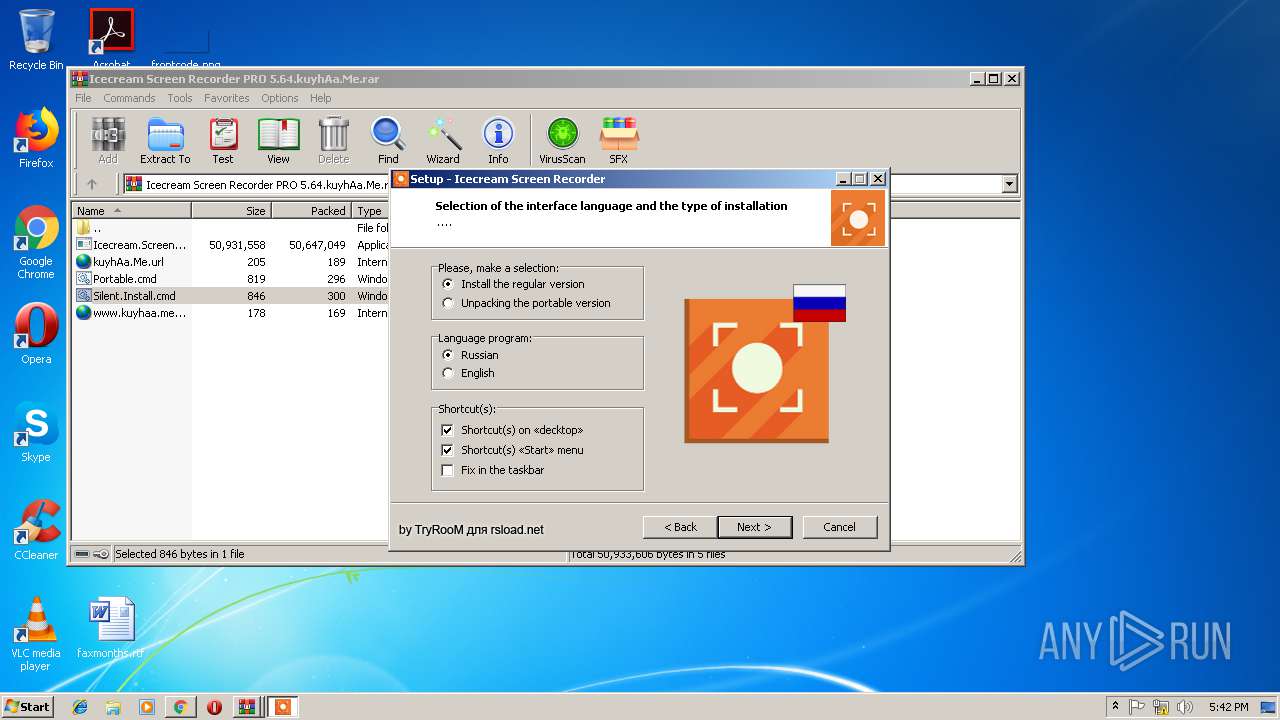The width and height of the screenshot is (1280, 720).
Task: Click the Add toolbar icon in WinRAR
Action: click(x=108, y=140)
